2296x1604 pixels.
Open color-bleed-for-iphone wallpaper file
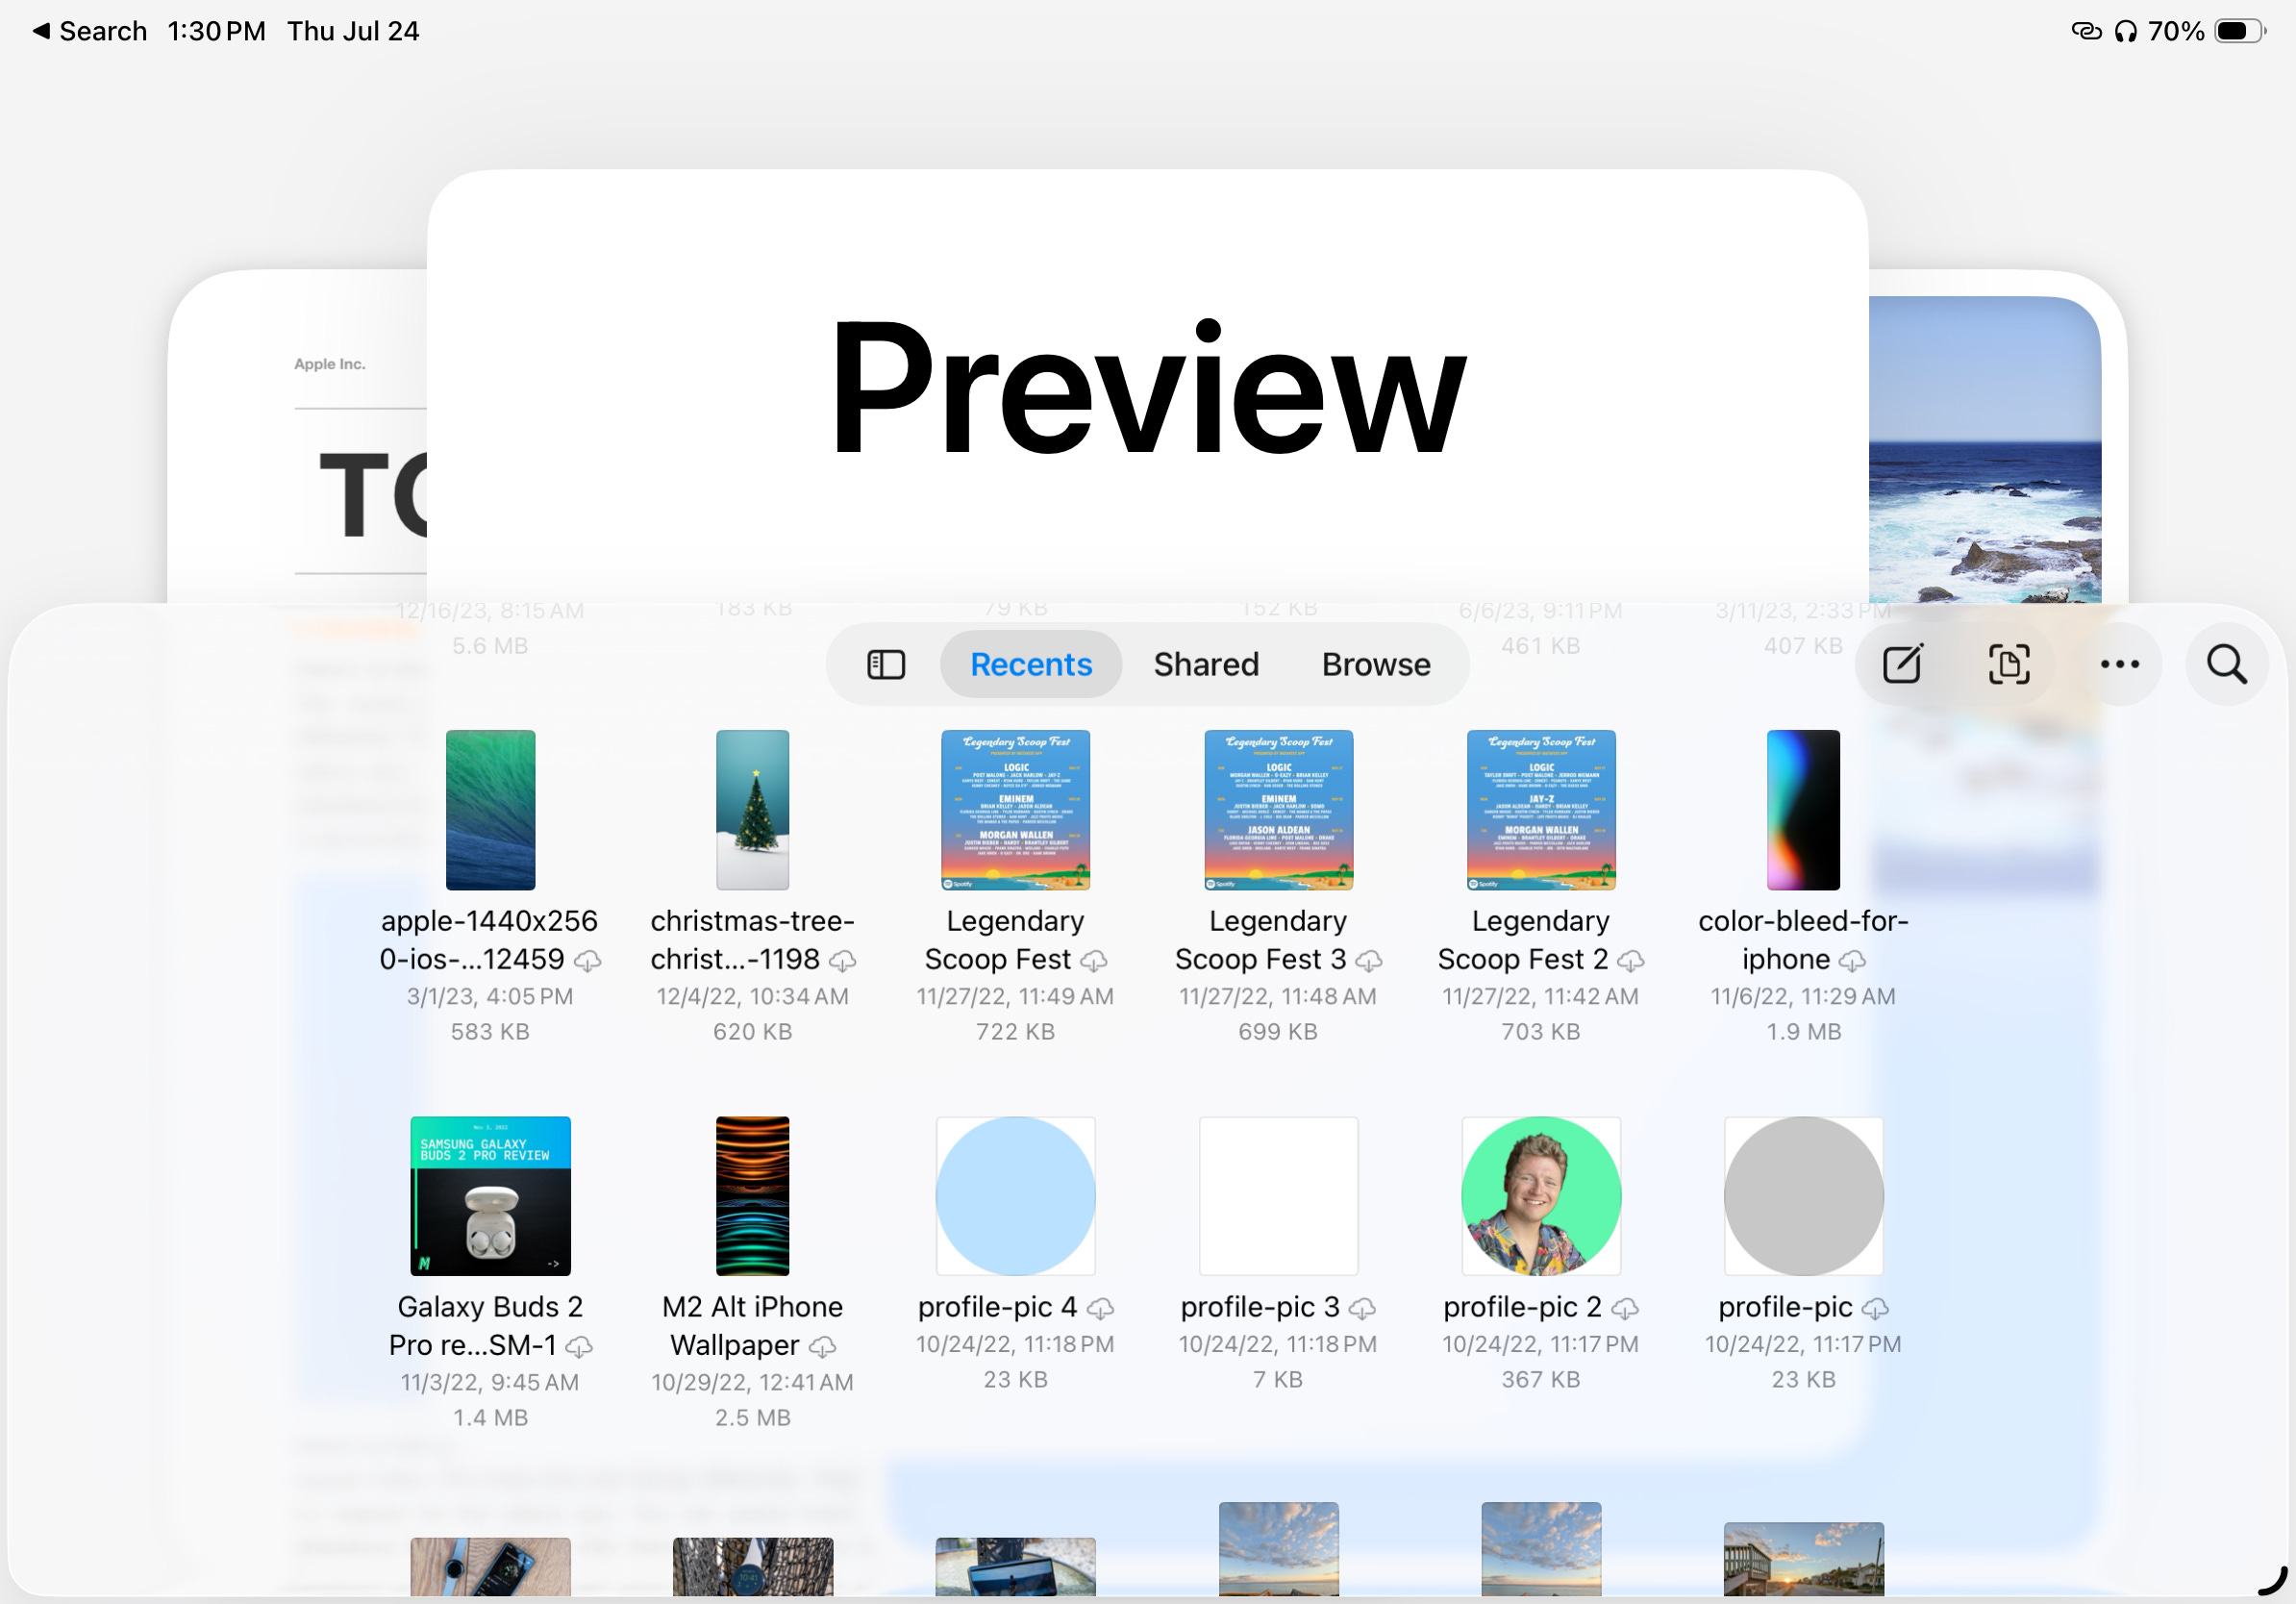point(1802,810)
